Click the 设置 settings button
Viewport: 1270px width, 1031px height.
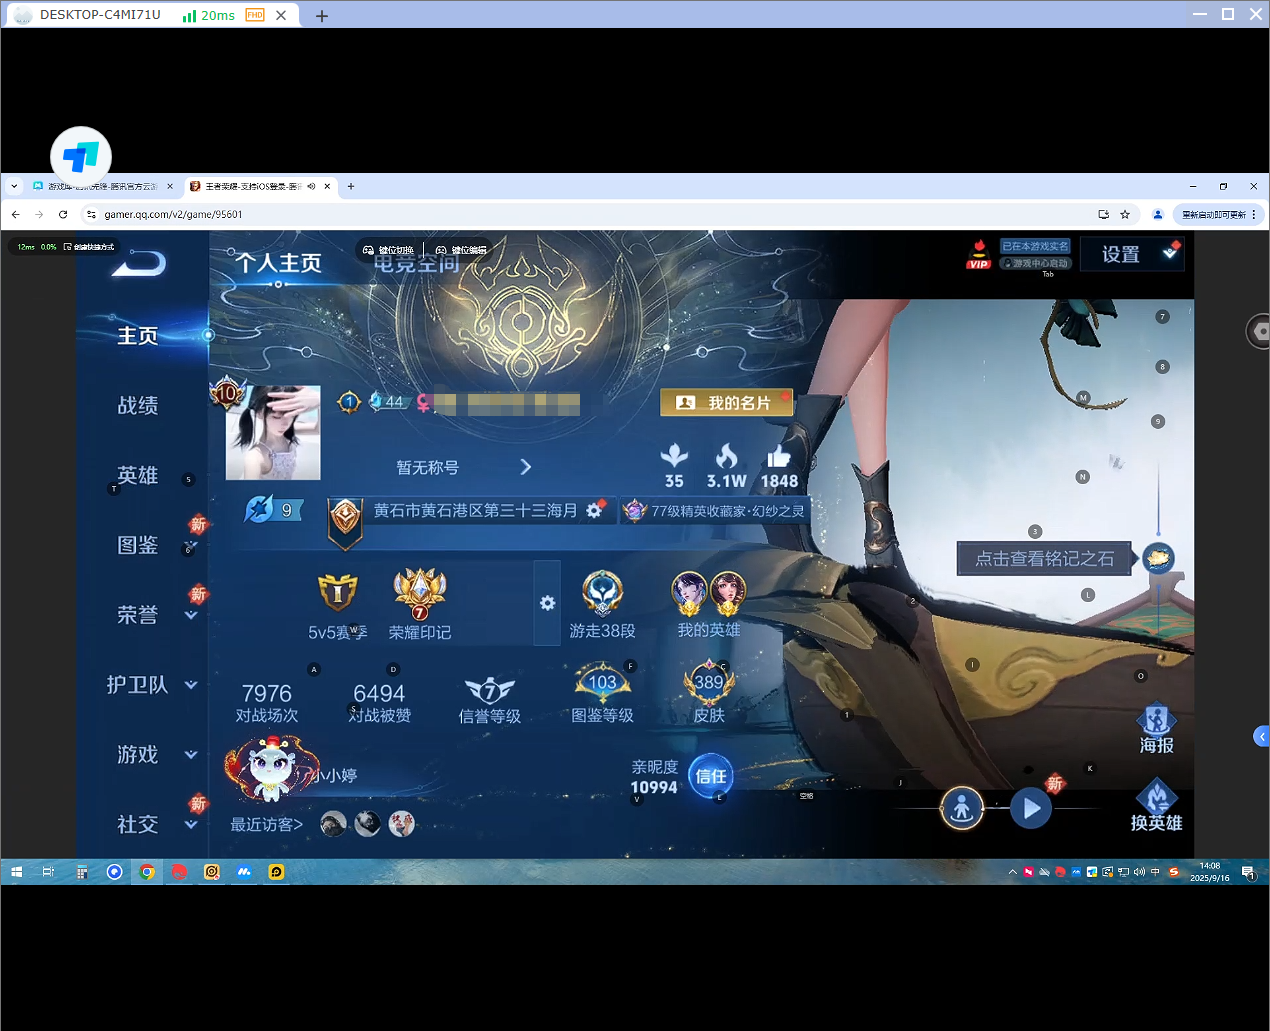(1121, 254)
